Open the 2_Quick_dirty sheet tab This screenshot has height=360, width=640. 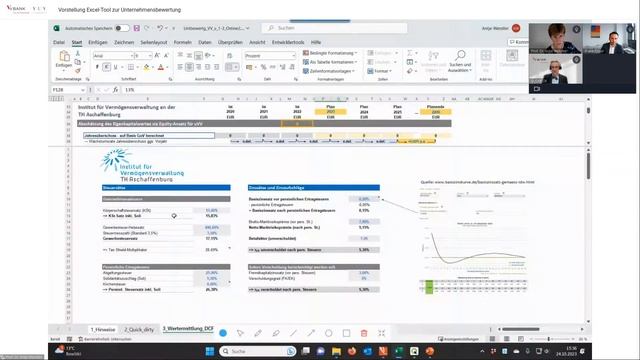139,329
